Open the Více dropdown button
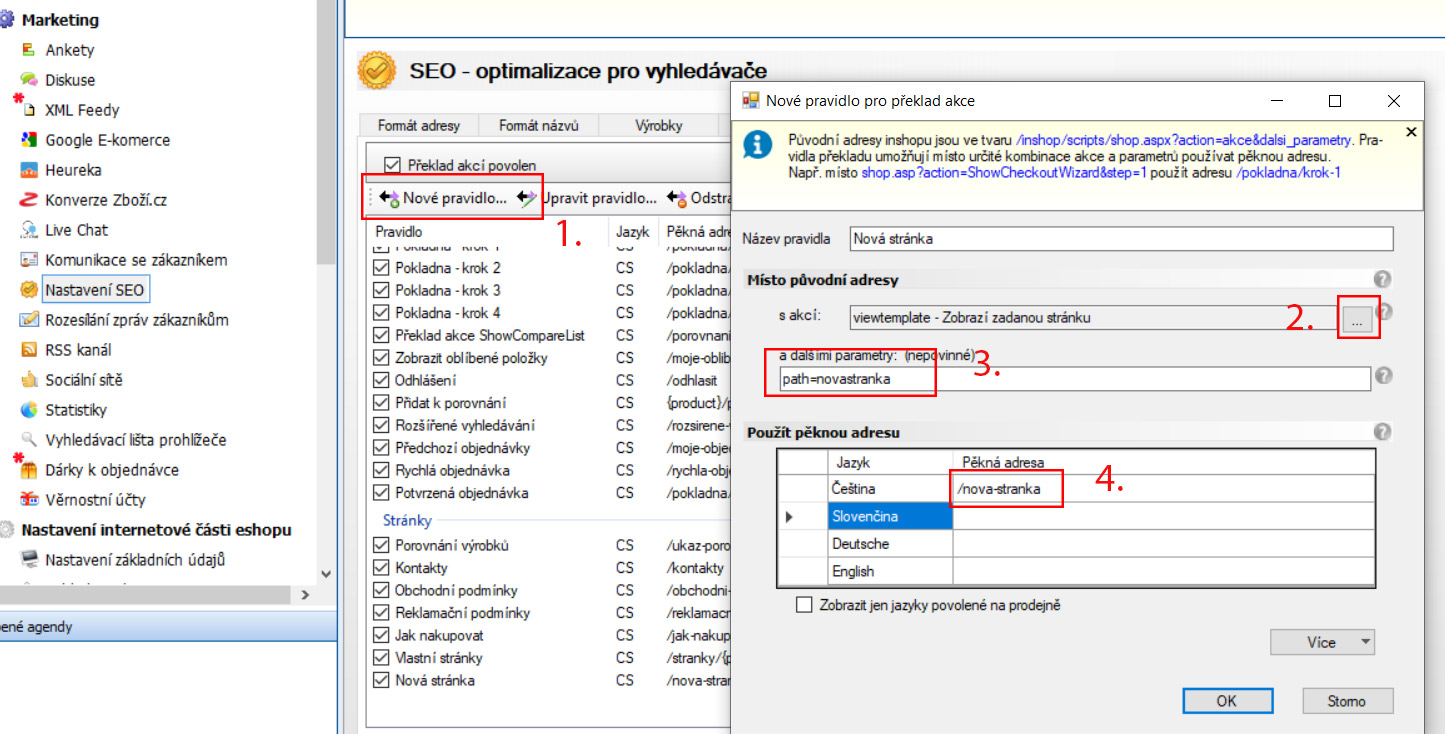The width and height of the screenshot is (1445, 734). click(x=1322, y=642)
